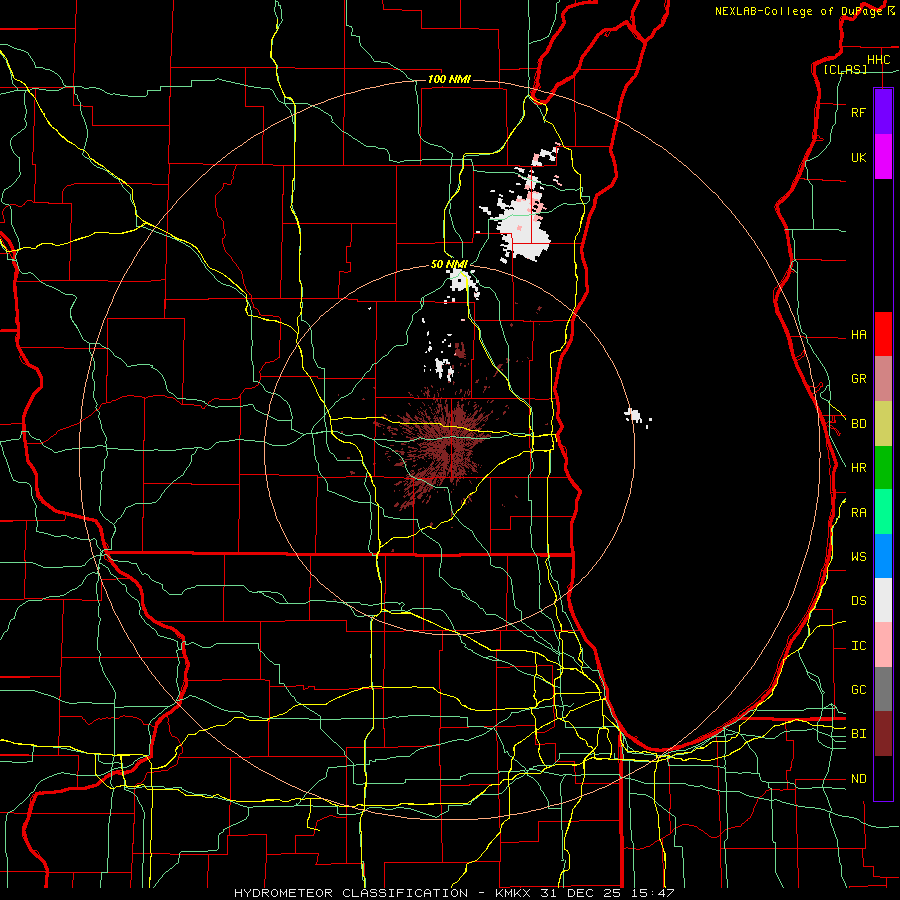
Task: Click the brown BI legend swatch
Action: click(883, 734)
